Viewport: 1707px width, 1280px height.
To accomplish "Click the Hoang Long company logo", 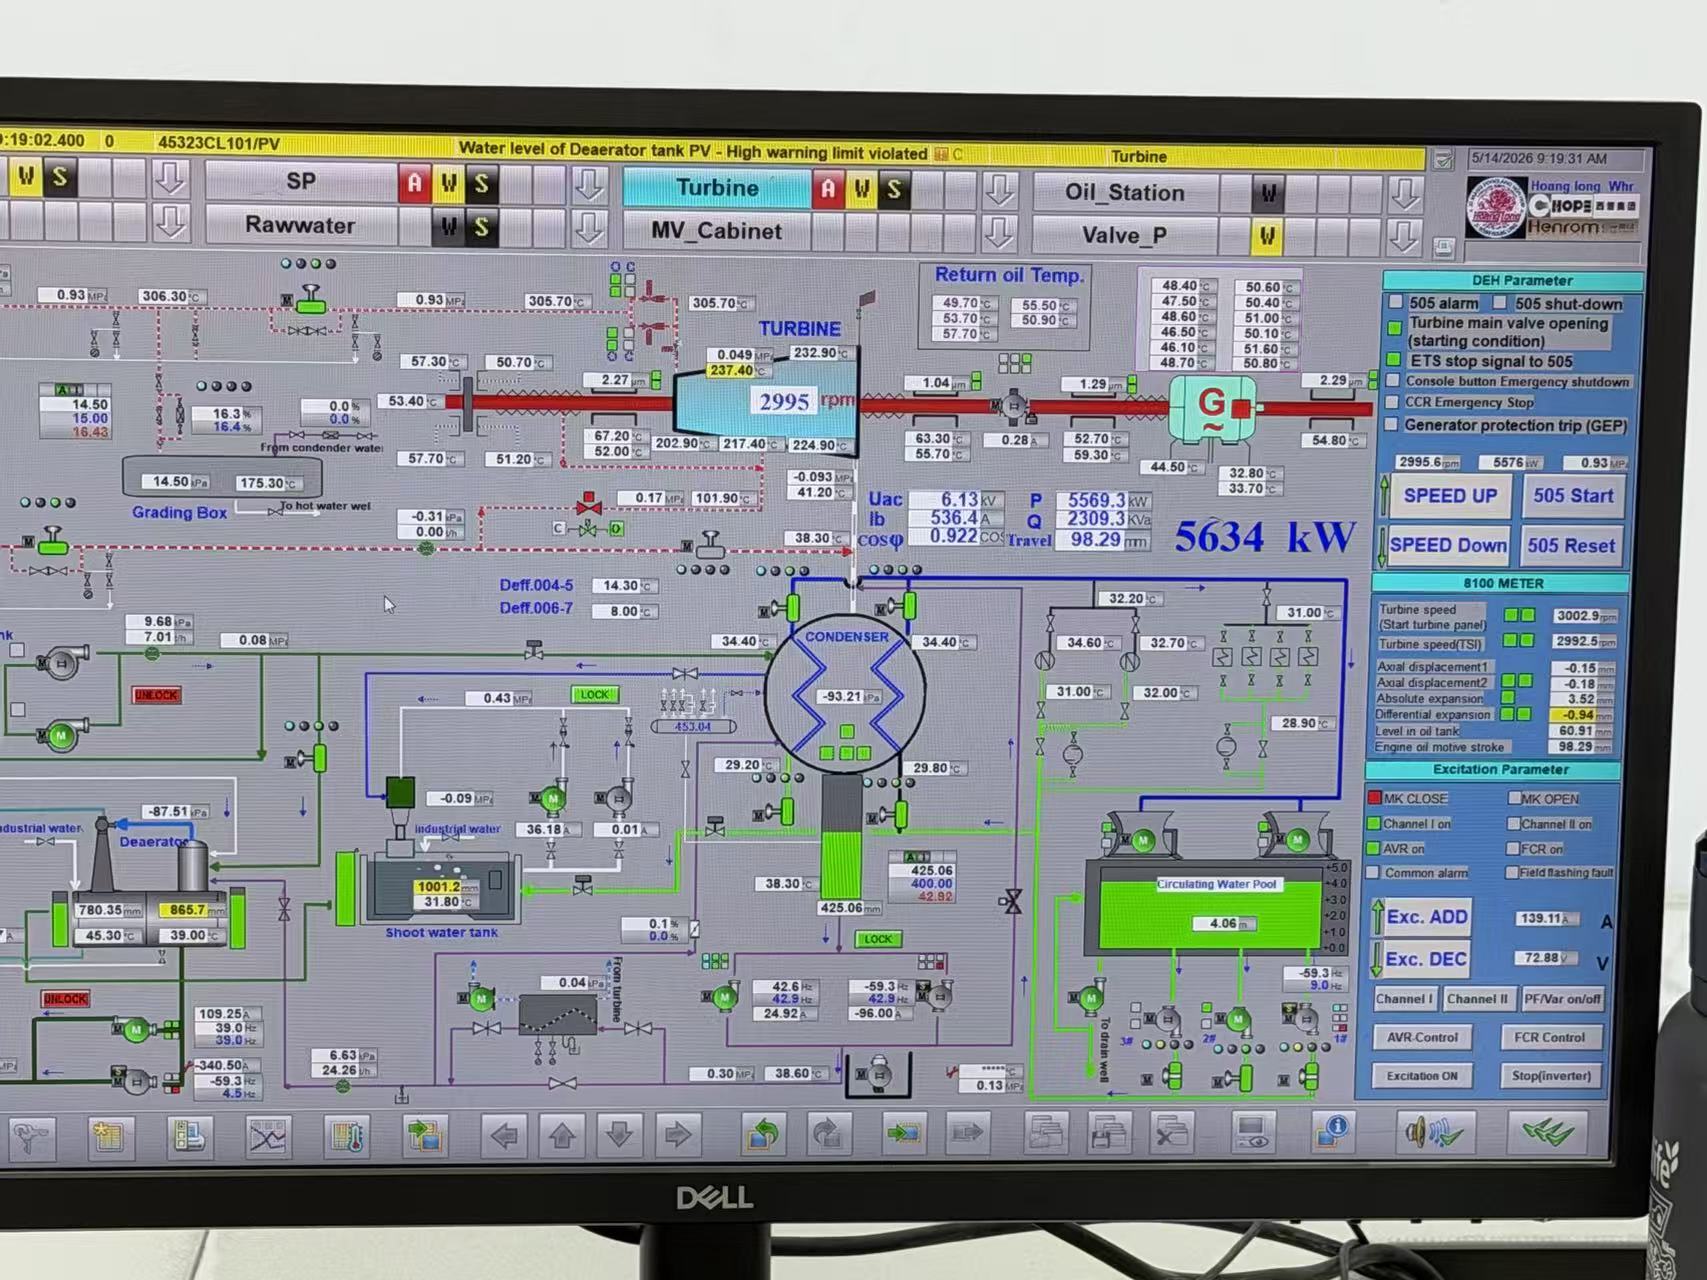I will click(1496, 208).
